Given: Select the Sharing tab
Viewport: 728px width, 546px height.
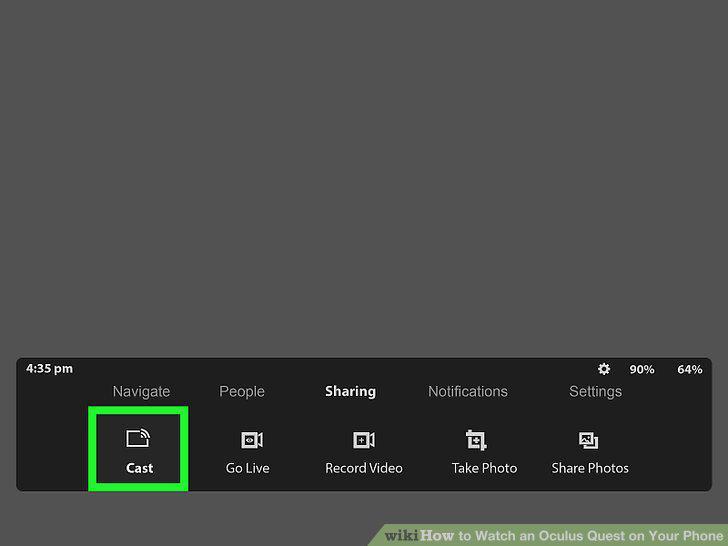Looking at the screenshot, I should 351,392.
